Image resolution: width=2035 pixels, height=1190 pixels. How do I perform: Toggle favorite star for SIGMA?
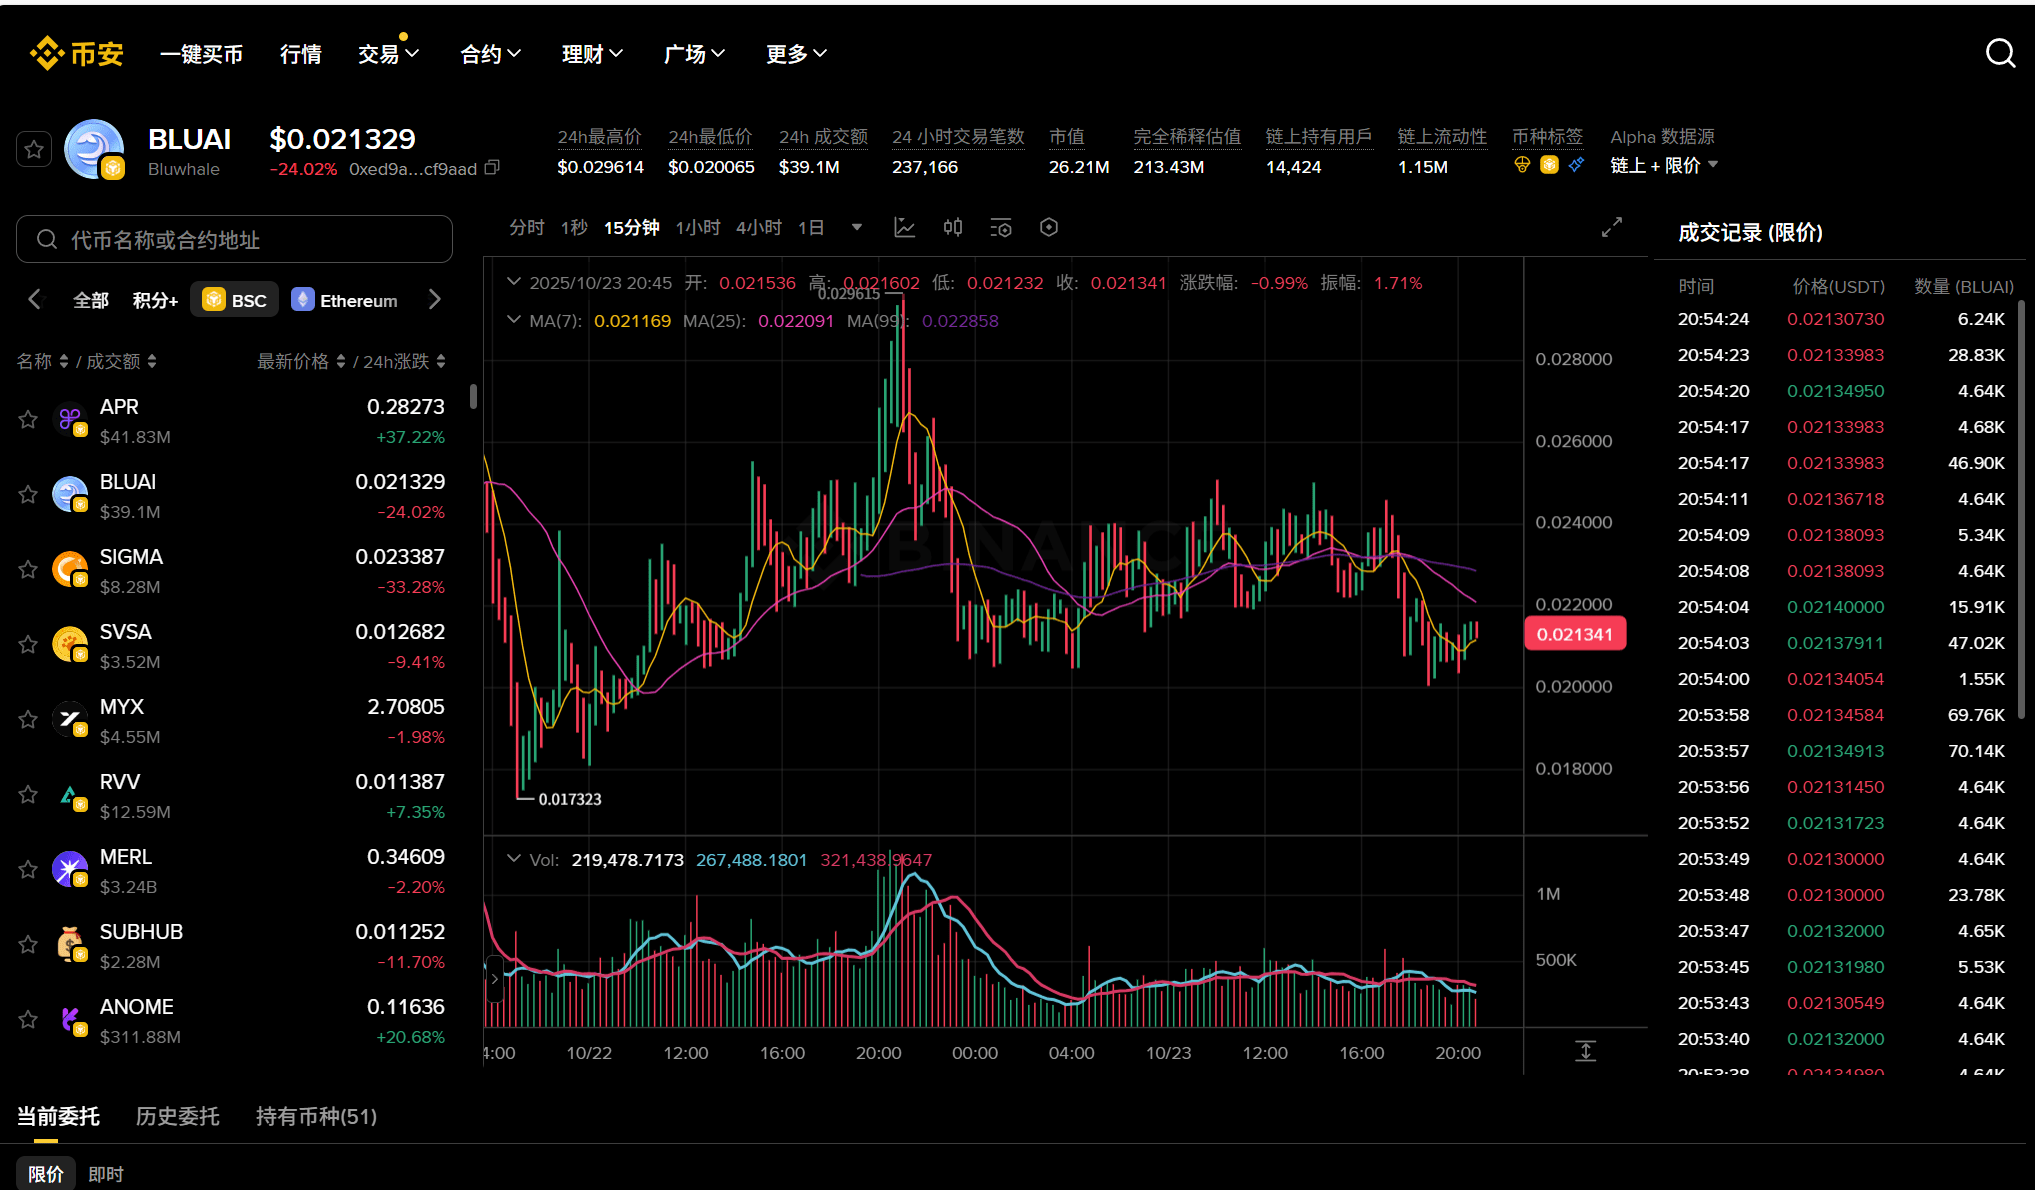(x=28, y=570)
